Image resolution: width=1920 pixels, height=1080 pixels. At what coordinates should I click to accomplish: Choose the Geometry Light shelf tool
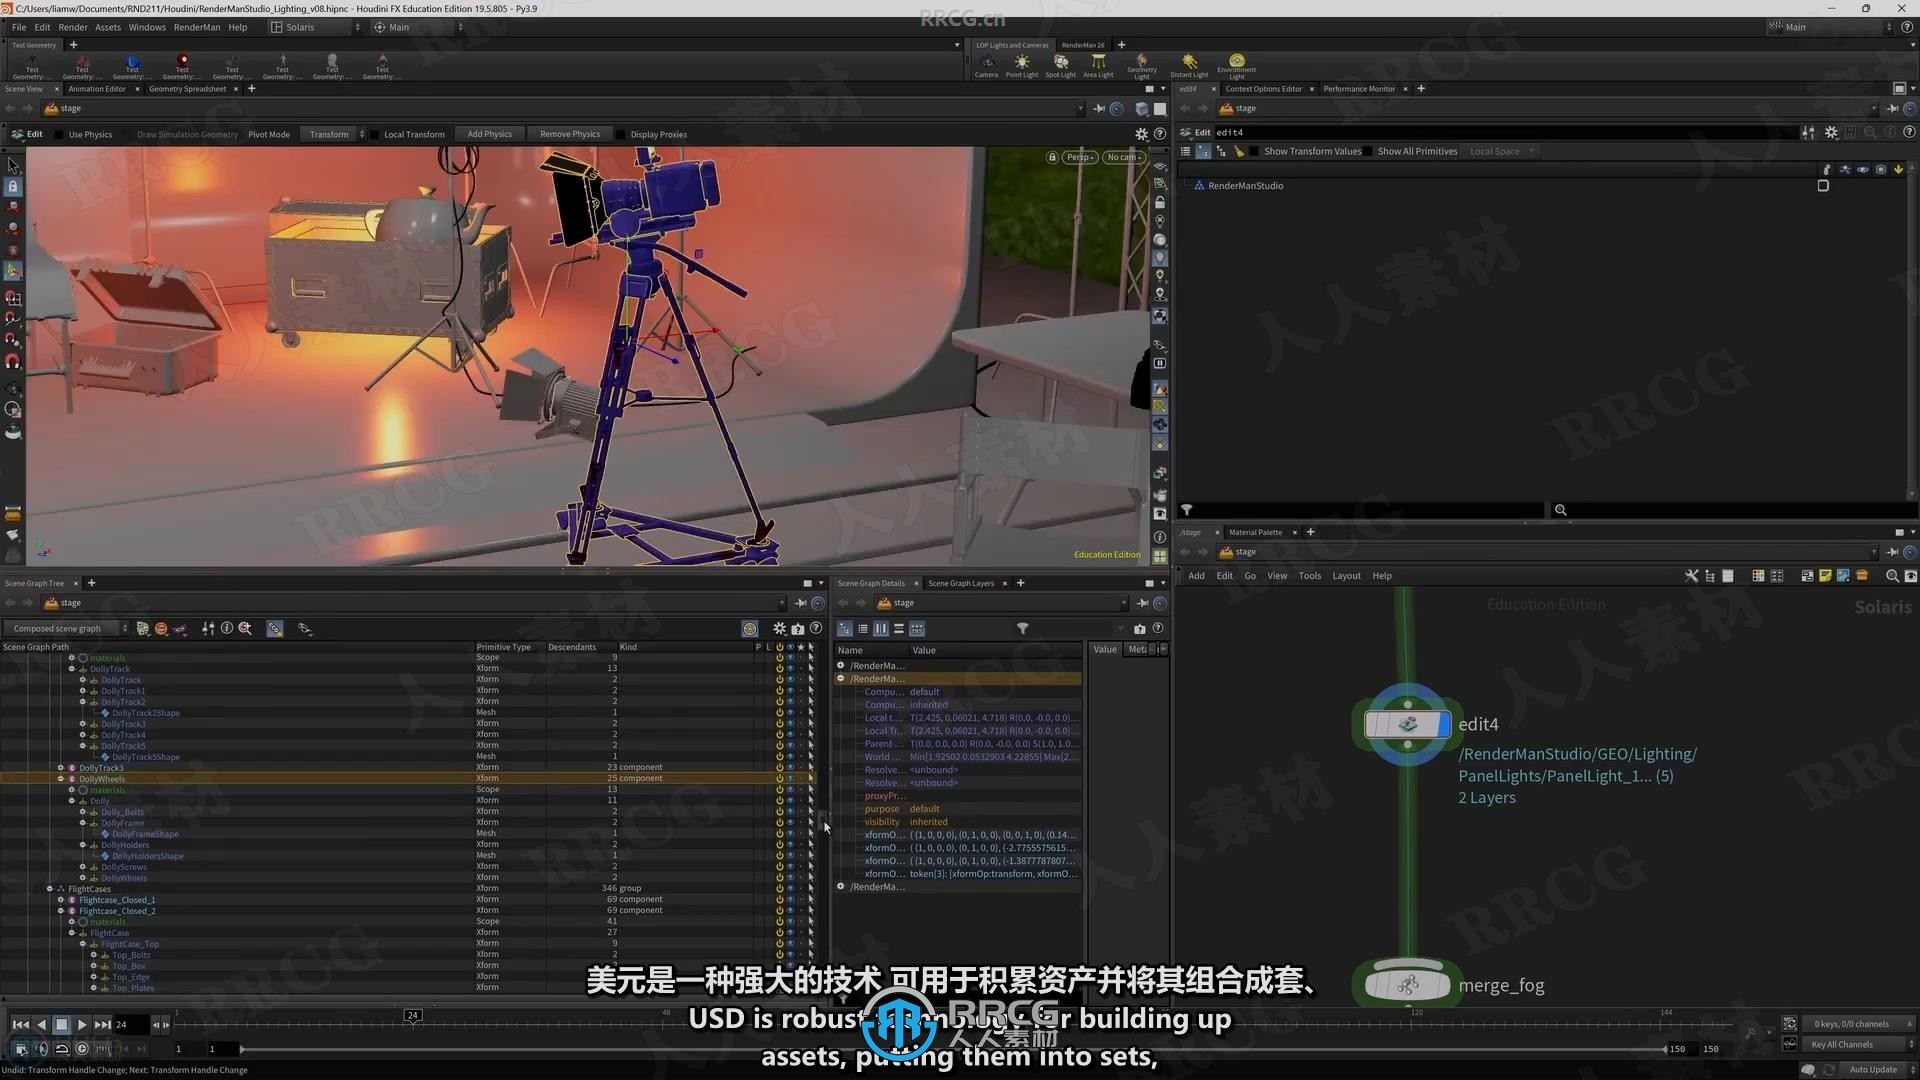coord(1142,66)
